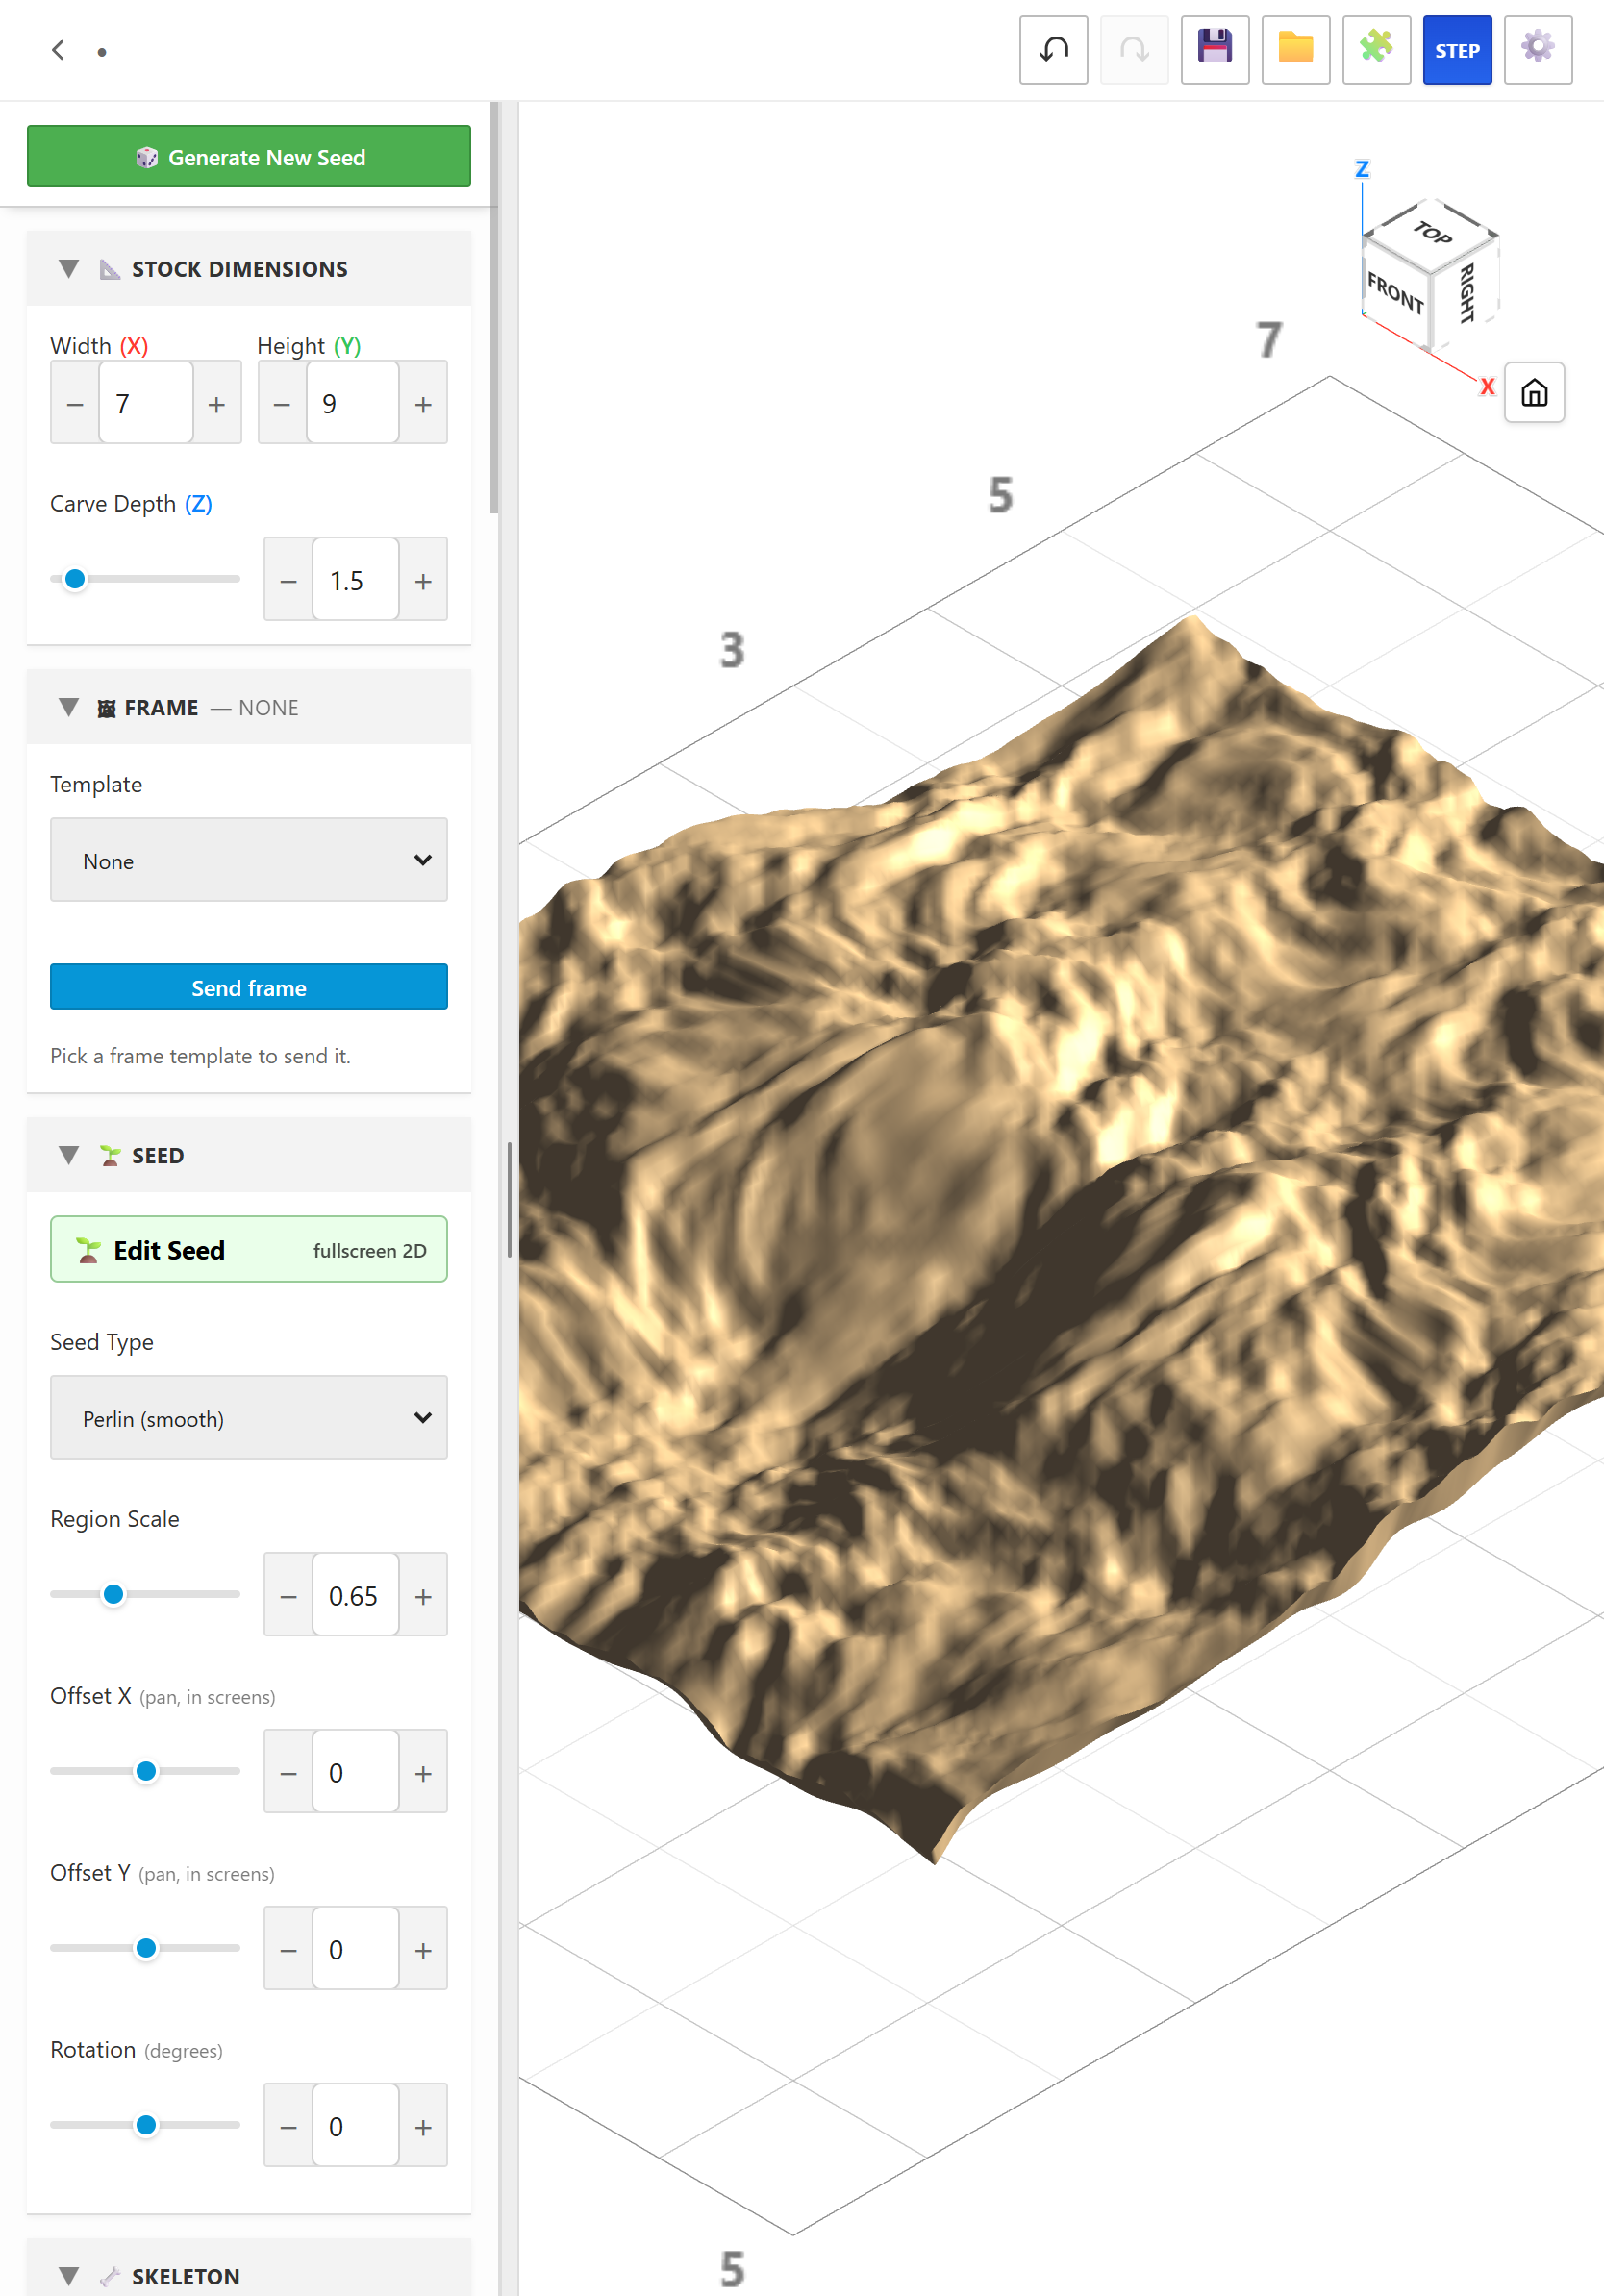Decrease Width (X) with minus
Screen dimensions: 1604x2296
[75, 404]
